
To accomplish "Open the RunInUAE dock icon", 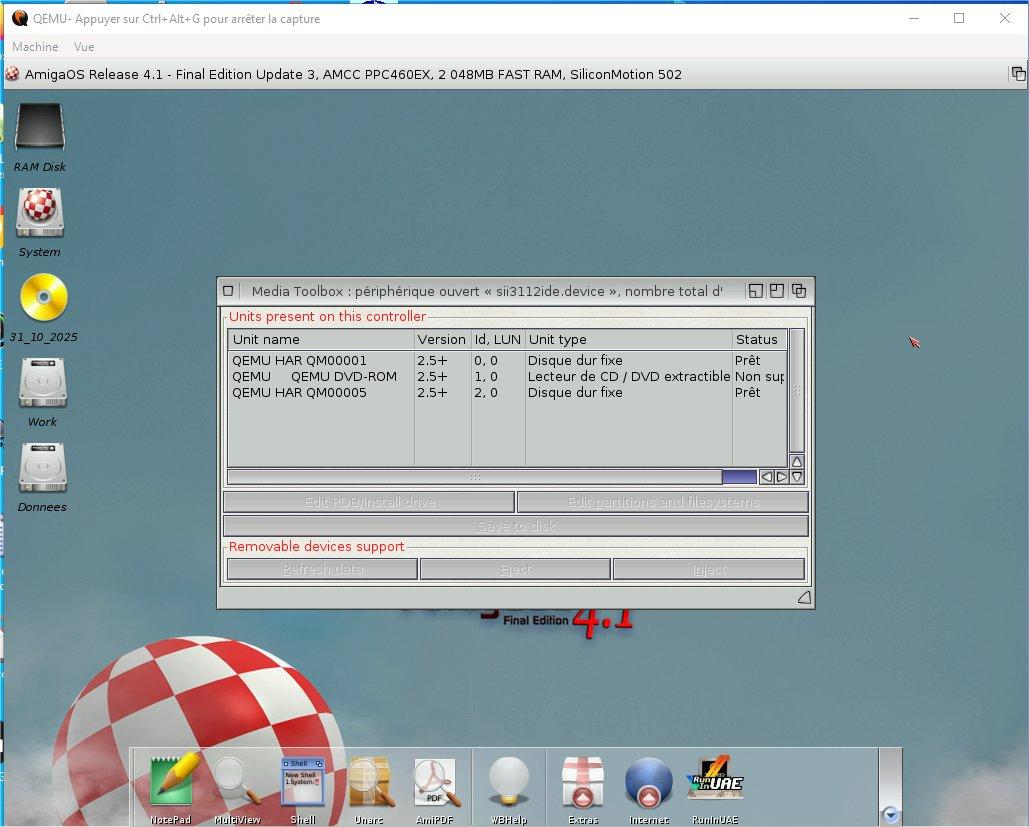I will click(x=714, y=780).
